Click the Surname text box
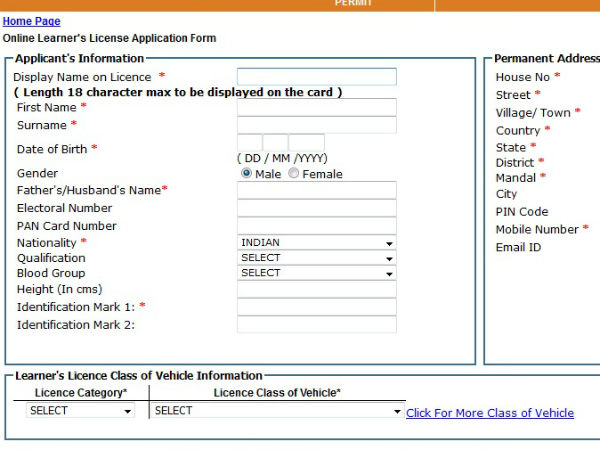Screen dimensions: 600x450 pyautogui.click(x=316, y=125)
